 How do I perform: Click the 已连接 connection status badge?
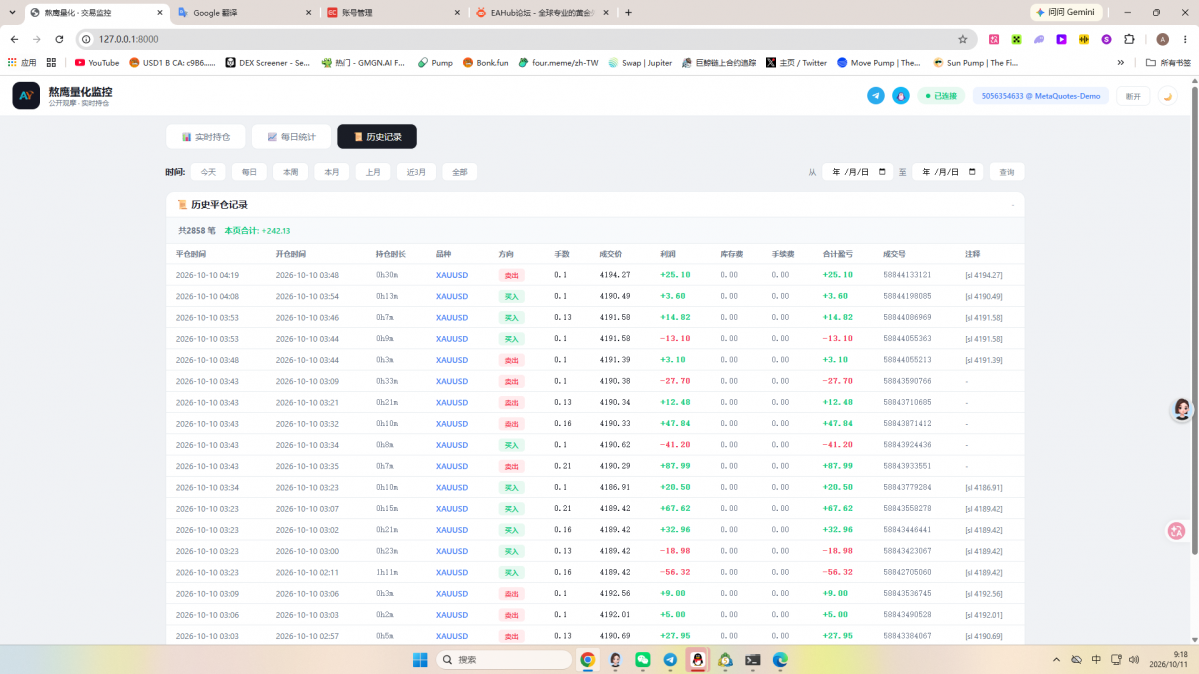click(941, 96)
